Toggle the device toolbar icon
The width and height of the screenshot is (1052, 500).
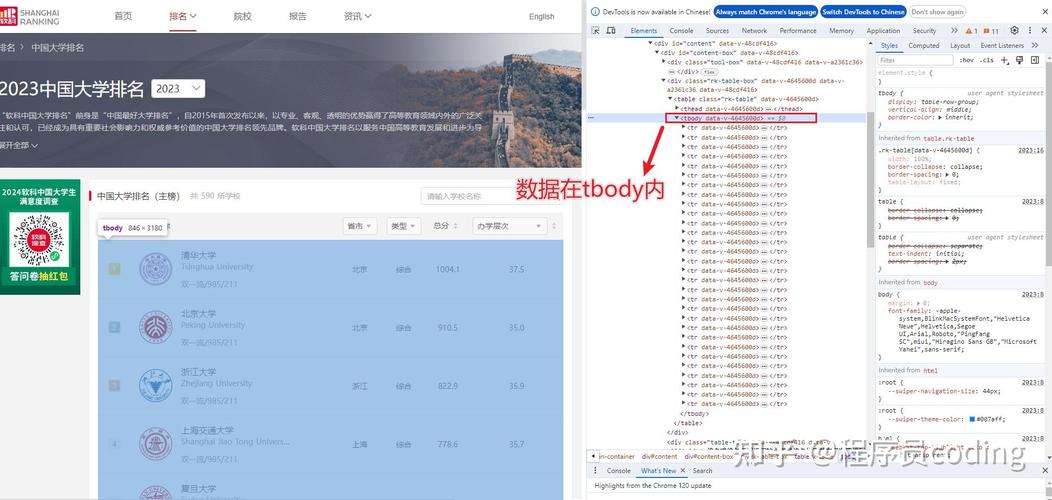point(611,31)
